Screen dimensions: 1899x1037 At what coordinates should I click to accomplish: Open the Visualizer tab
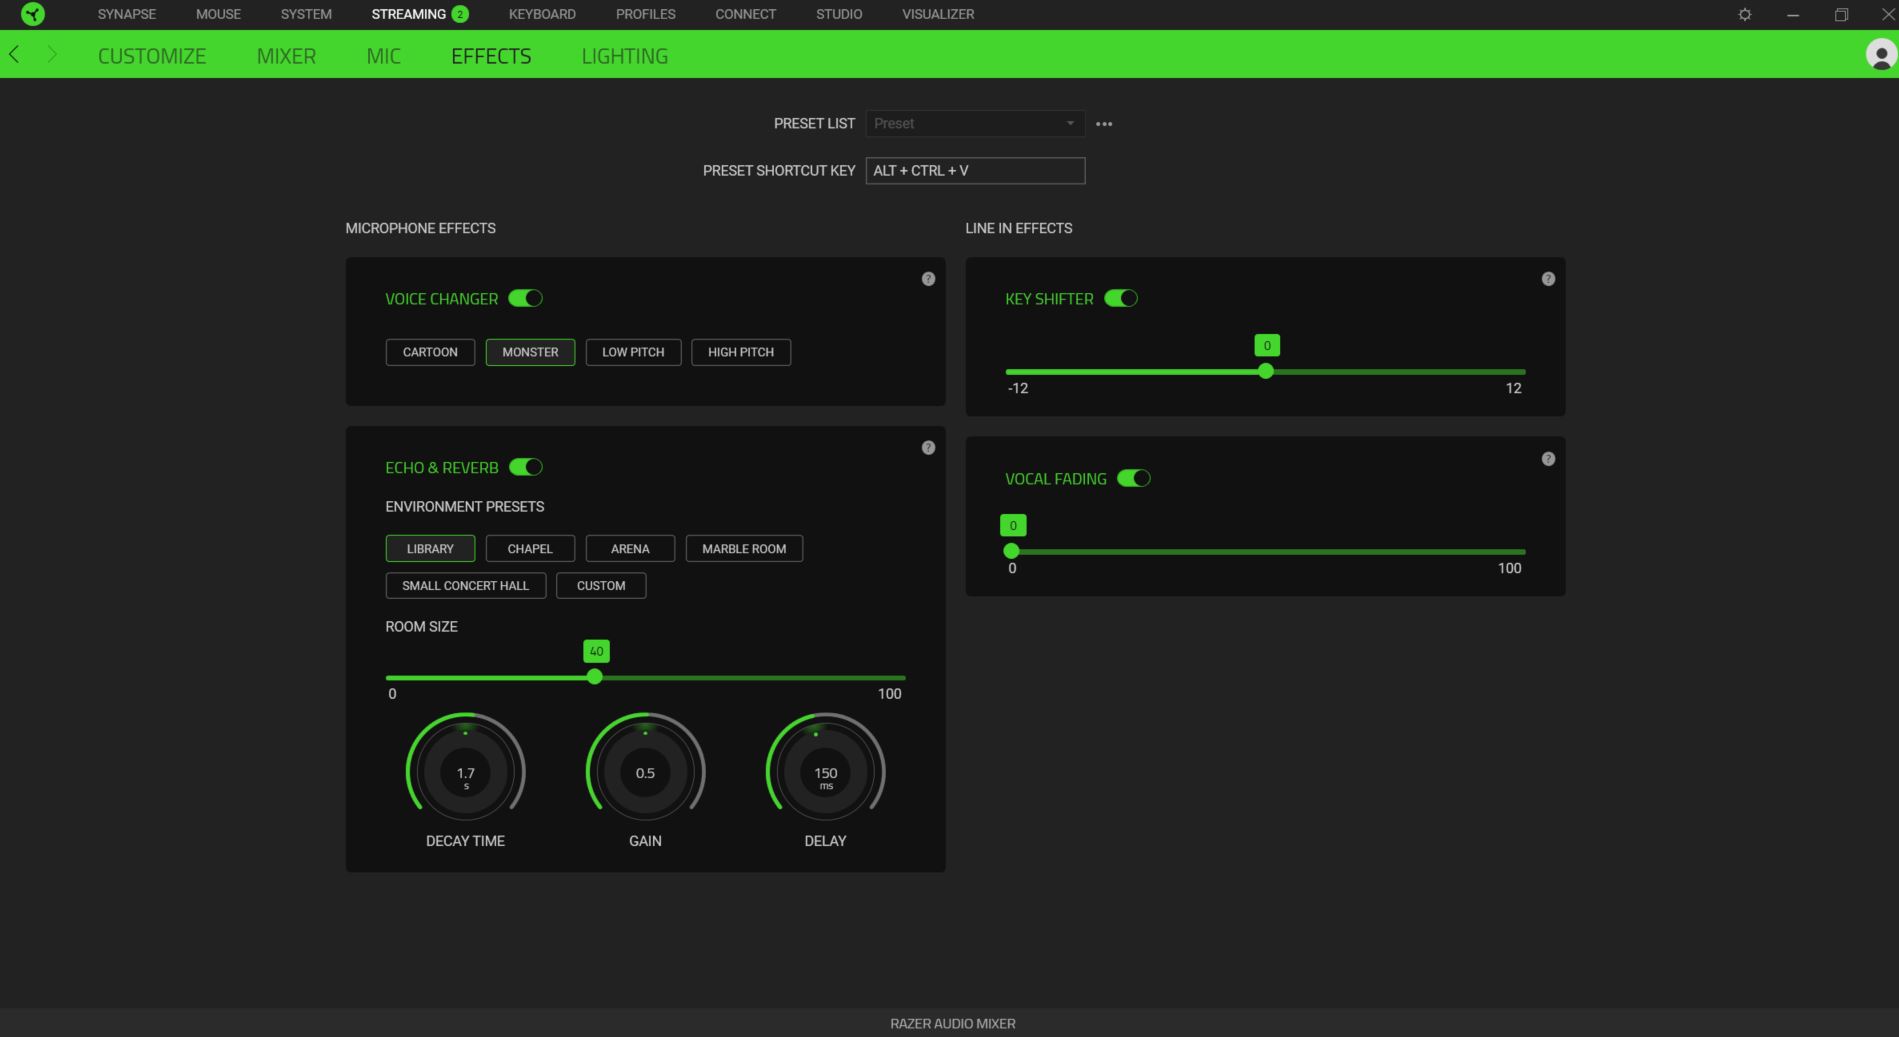pyautogui.click(x=938, y=14)
